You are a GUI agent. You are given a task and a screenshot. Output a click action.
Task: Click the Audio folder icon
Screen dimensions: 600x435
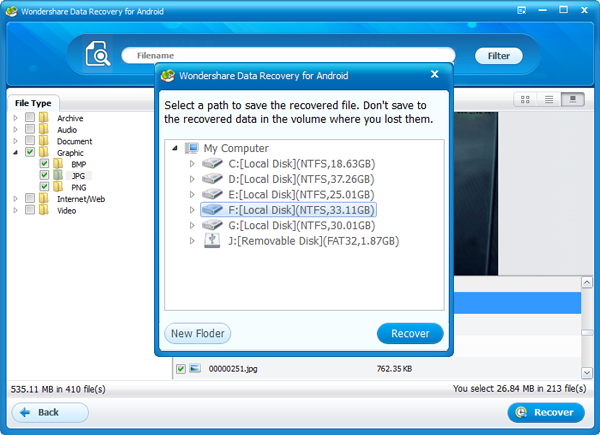[44, 129]
